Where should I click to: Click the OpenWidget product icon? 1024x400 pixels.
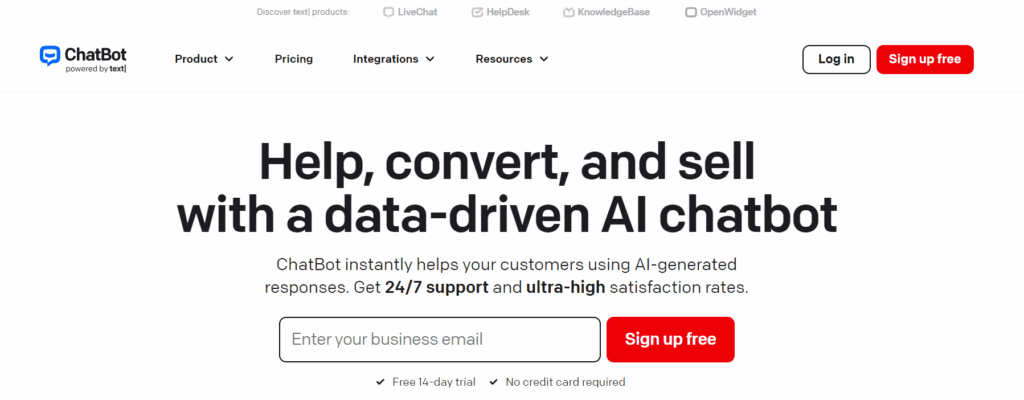pyautogui.click(x=691, y=13)
